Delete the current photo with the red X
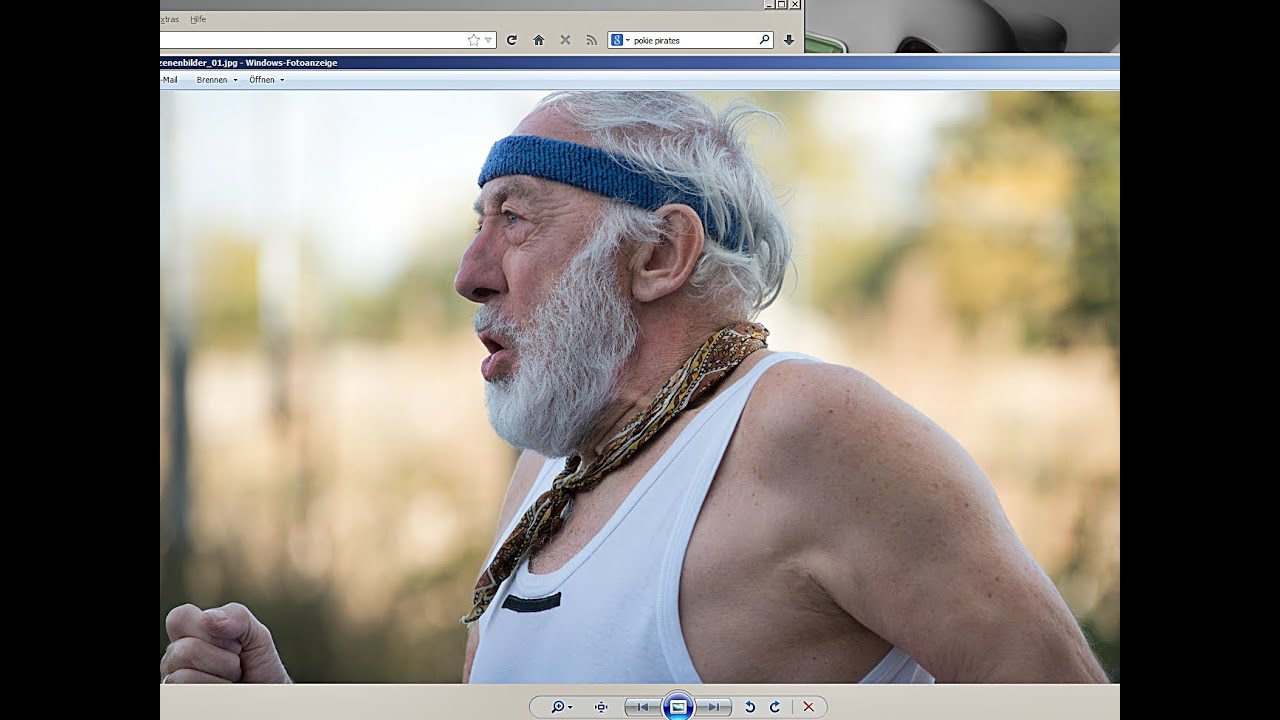 808,707
